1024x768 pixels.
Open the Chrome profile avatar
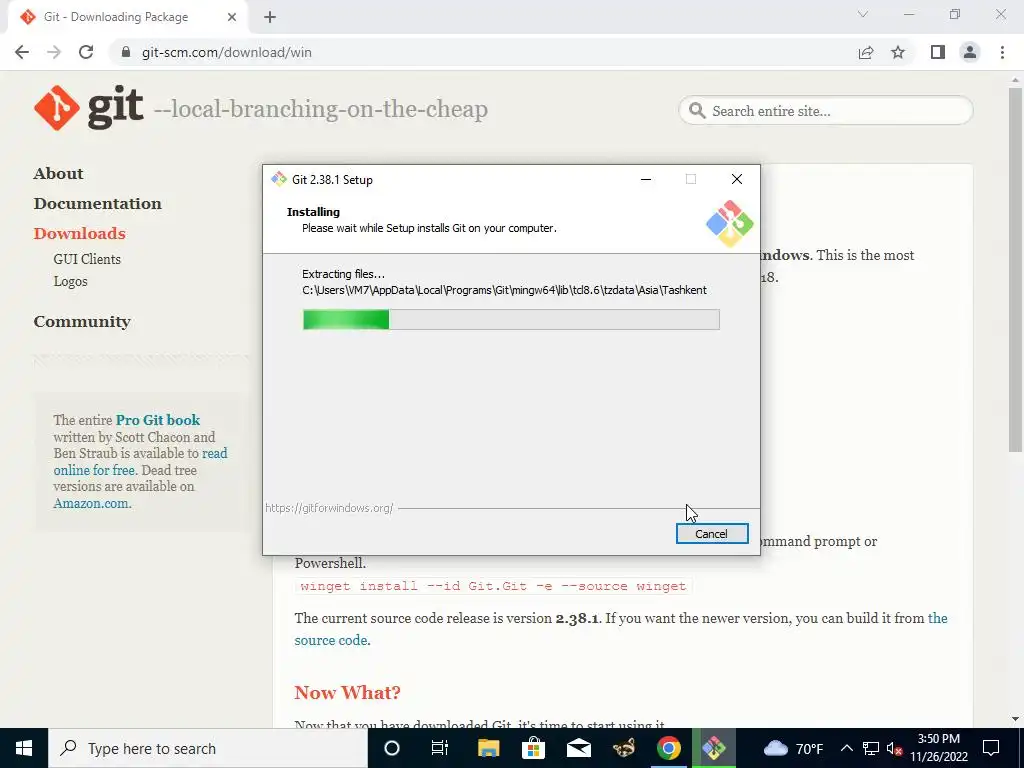(970, 52)
